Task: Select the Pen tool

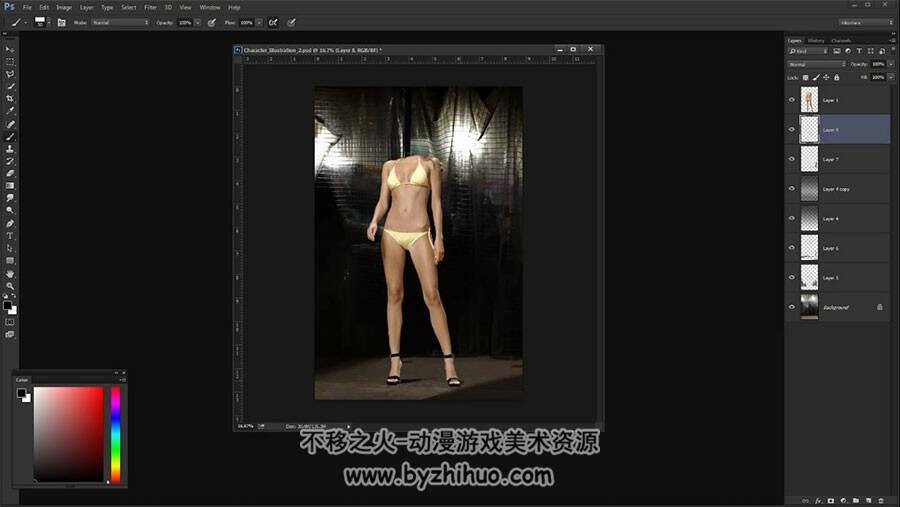Action: pyautogui.click(x=10, y=223)
